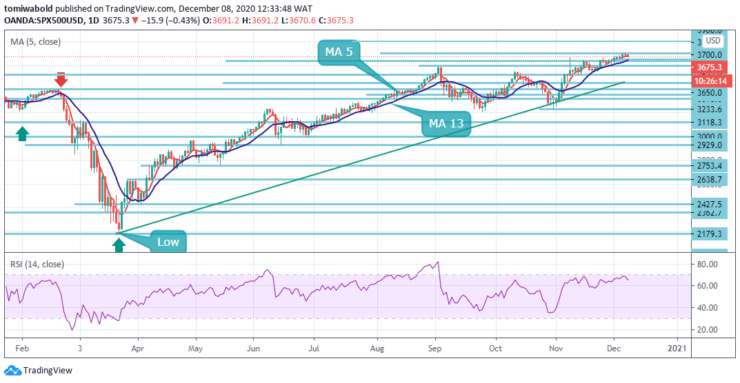Click the Jun label on the time axis
Image resolution: width=740 pixels, height=383 pixels.
253,350
